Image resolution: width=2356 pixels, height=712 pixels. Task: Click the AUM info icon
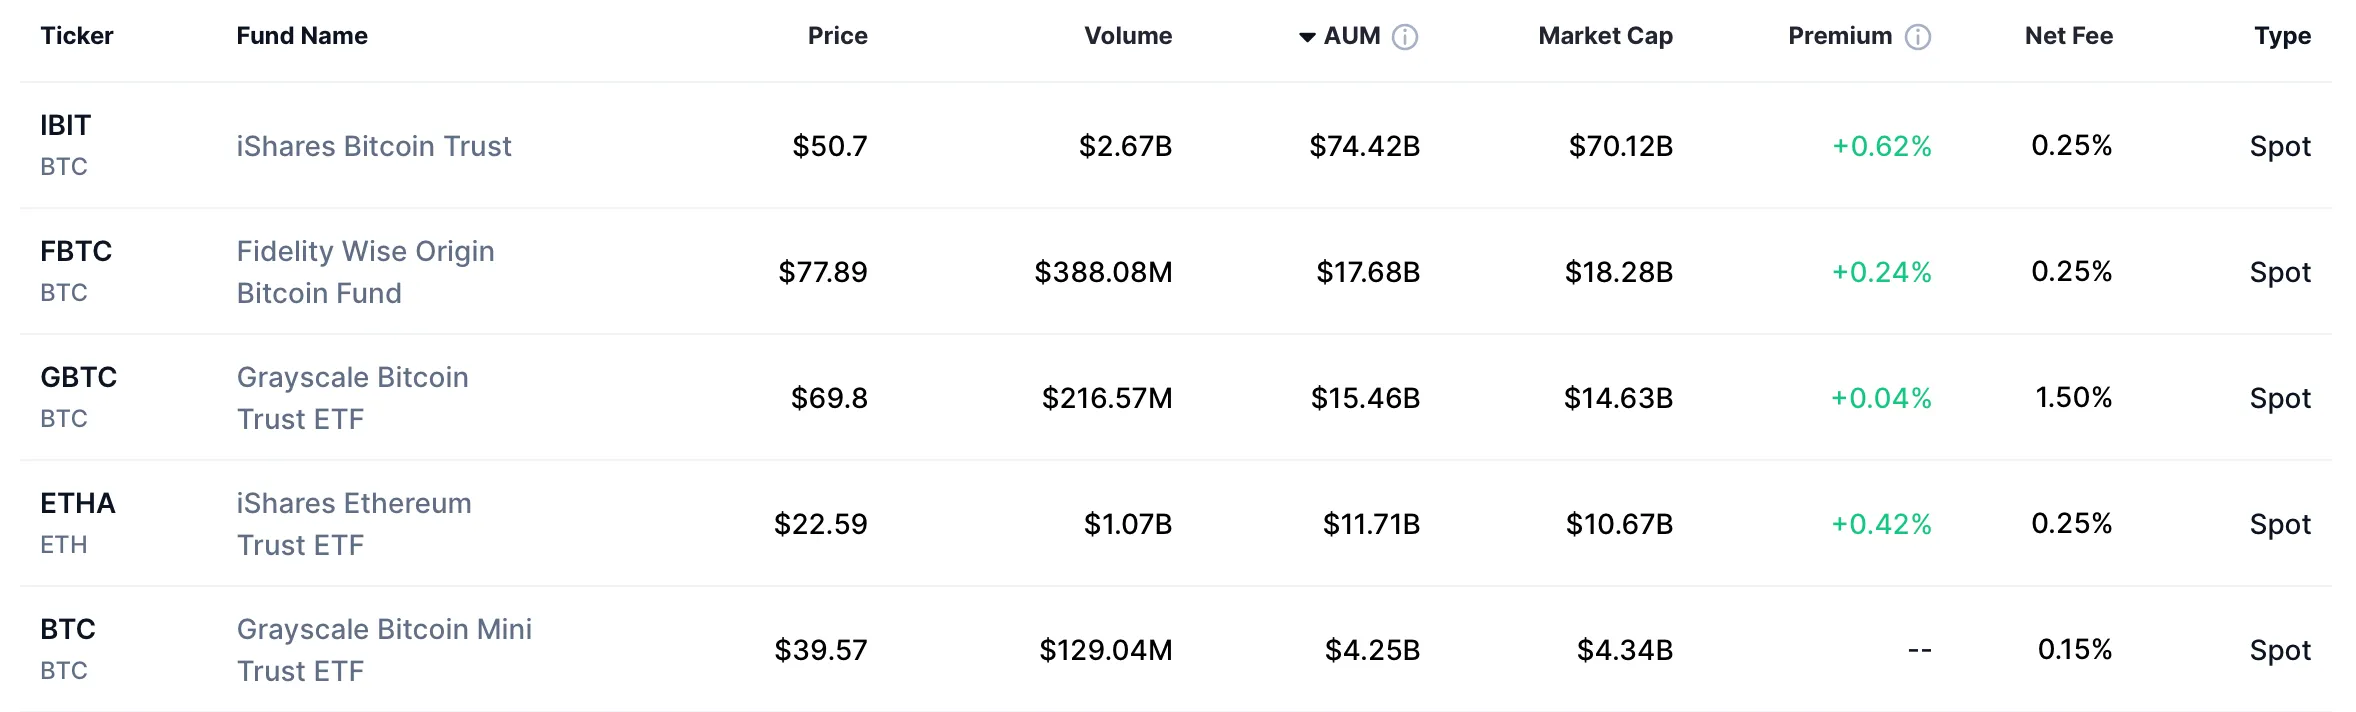[x=1407, y=36]
